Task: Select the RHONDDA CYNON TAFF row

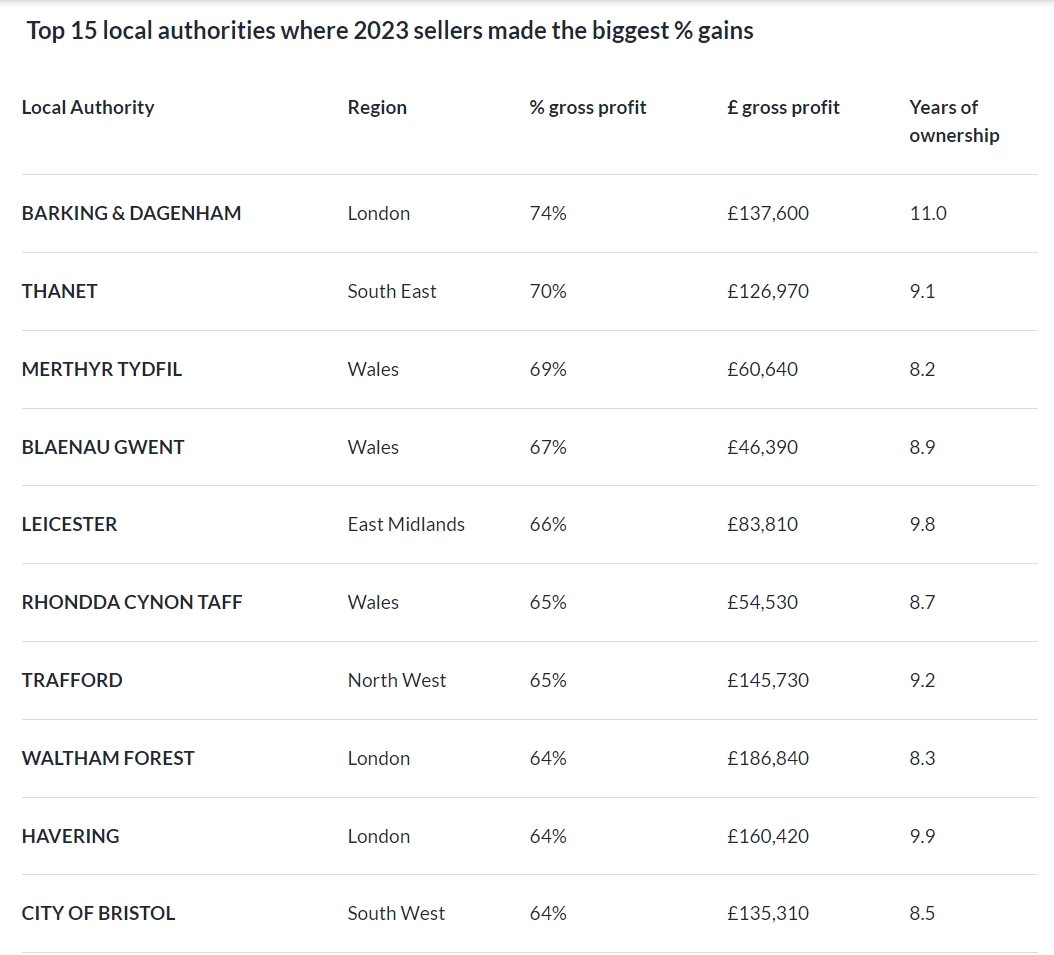Action: 132,602
